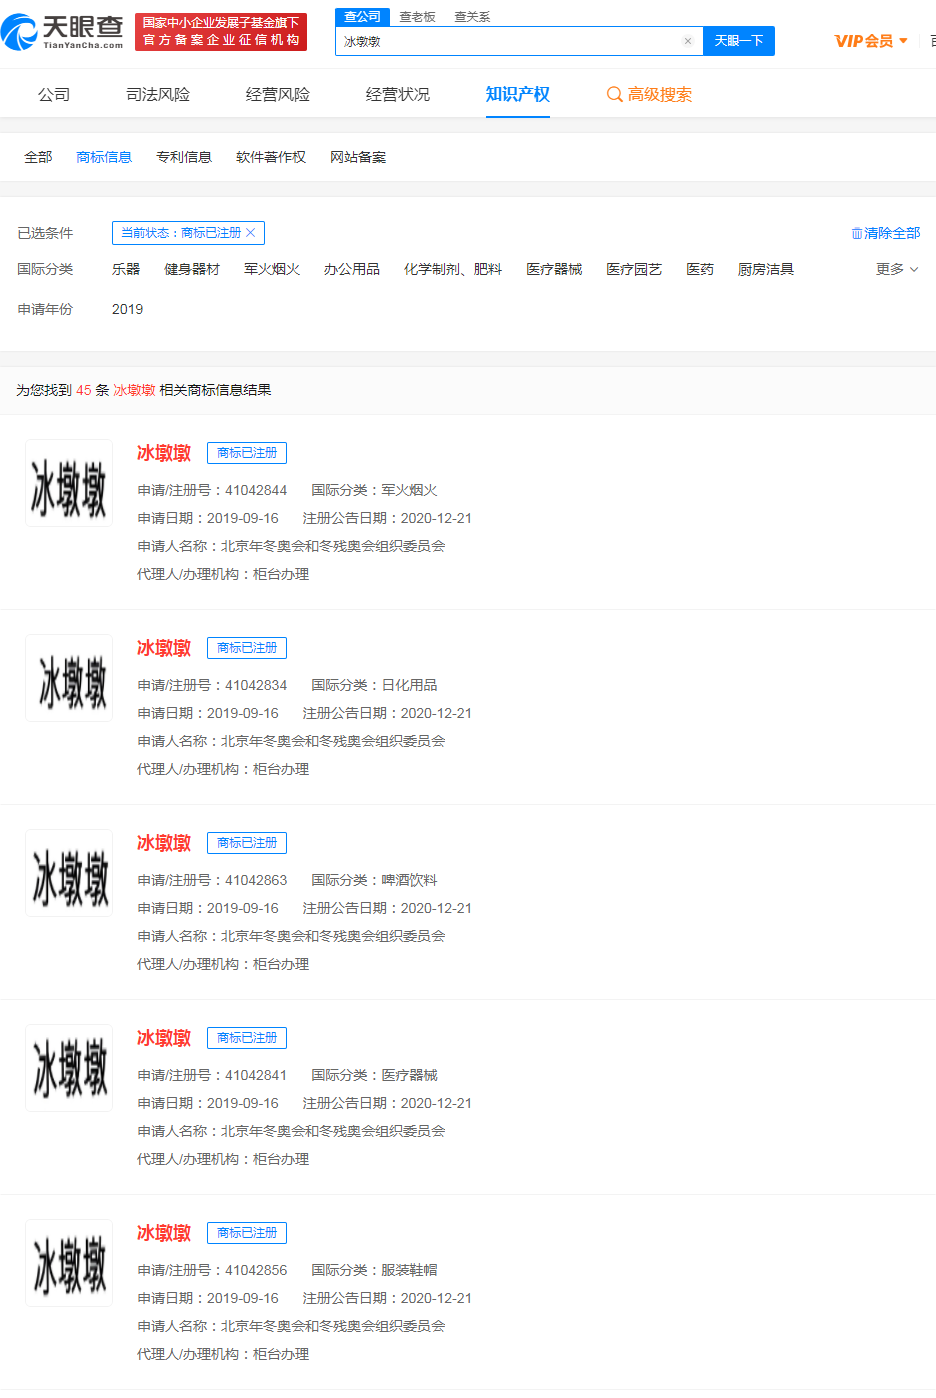The image size is (936, 1398).
Task: Switch to the 网站备案 tab
Action: pyautogui.click(x=357, y=157)
